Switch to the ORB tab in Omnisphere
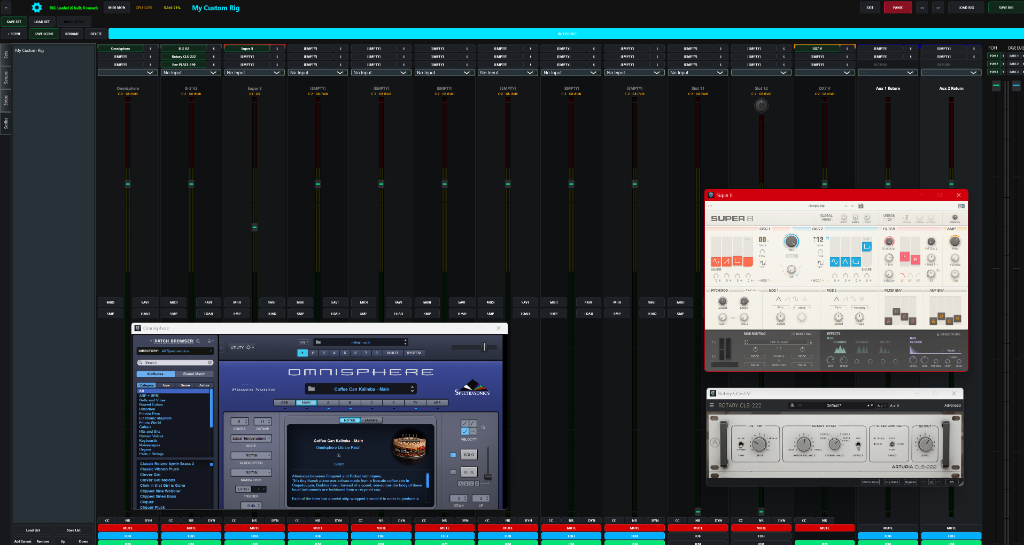This screenshot has height=545, width=1024. 285,403
